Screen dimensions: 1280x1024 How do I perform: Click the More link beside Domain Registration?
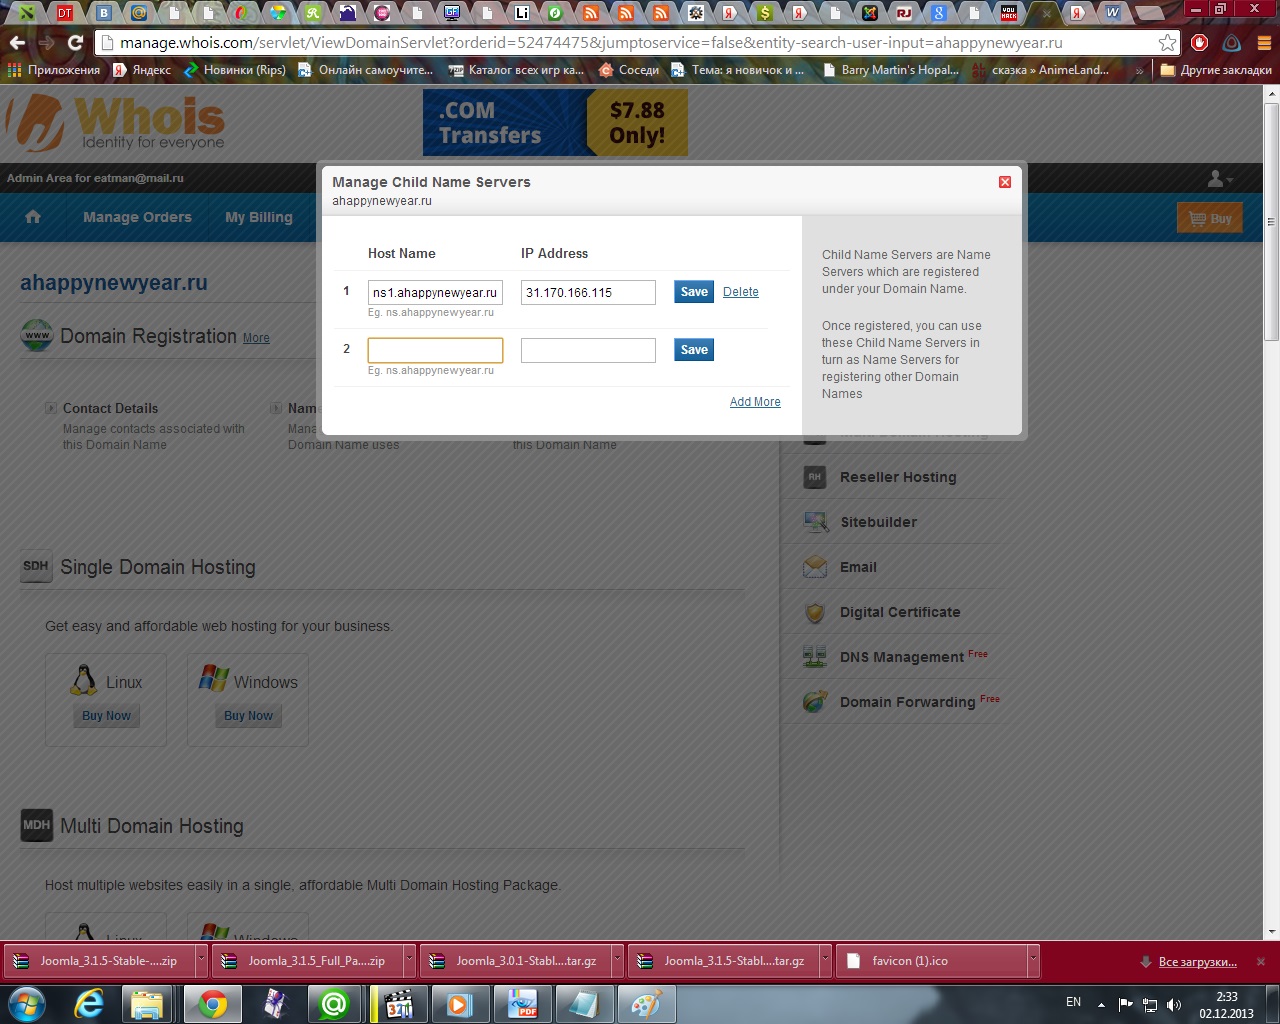point(256,338)
